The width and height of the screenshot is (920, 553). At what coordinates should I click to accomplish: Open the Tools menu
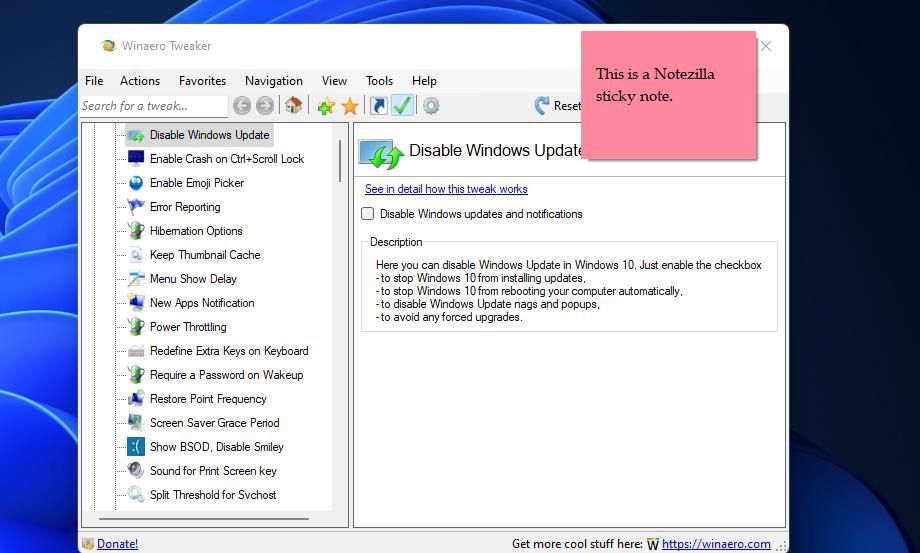tap(379, 81)
